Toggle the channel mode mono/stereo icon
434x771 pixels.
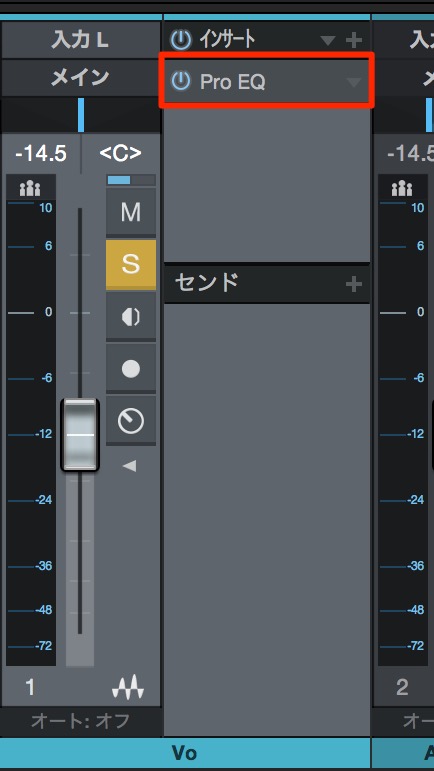[131, 317]
